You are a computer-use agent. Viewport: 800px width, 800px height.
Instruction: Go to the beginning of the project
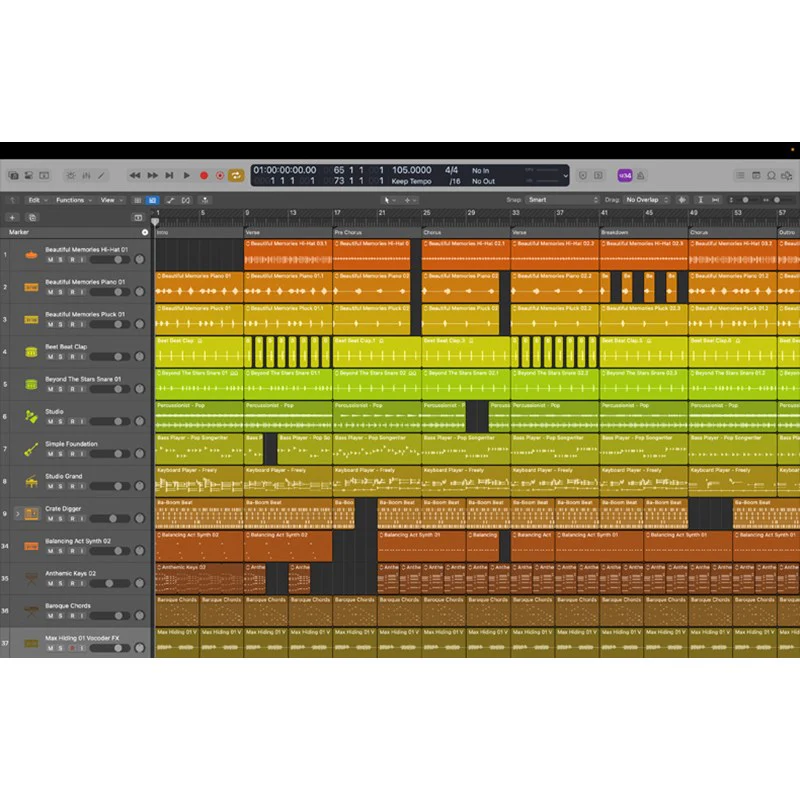169,176
